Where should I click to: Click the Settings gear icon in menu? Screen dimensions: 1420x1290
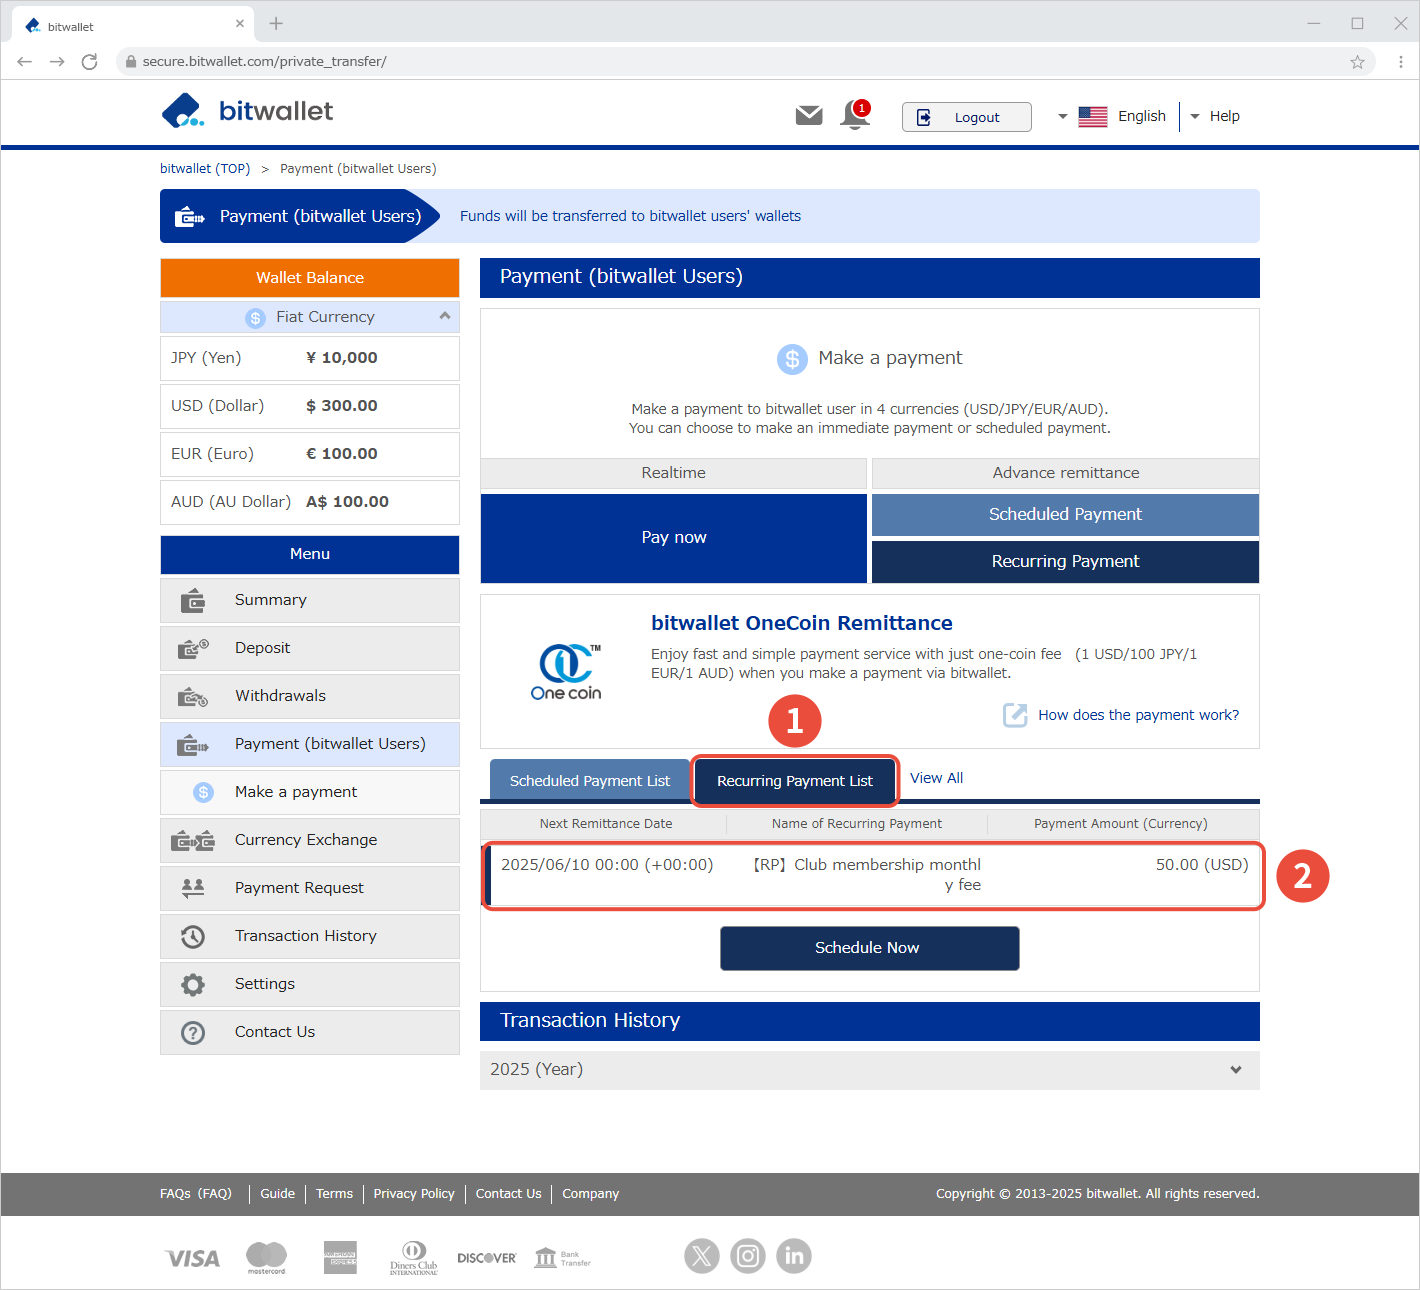(x=193, y=984)
